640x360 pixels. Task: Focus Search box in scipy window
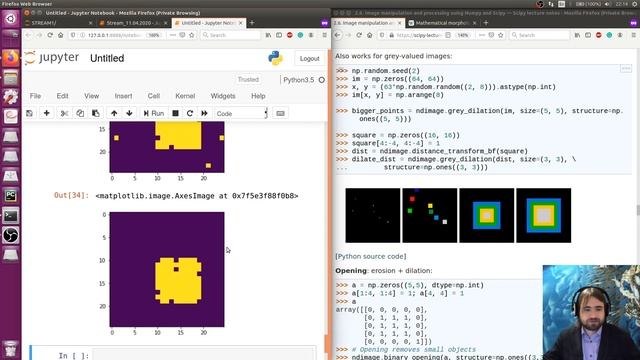point(540,35)
